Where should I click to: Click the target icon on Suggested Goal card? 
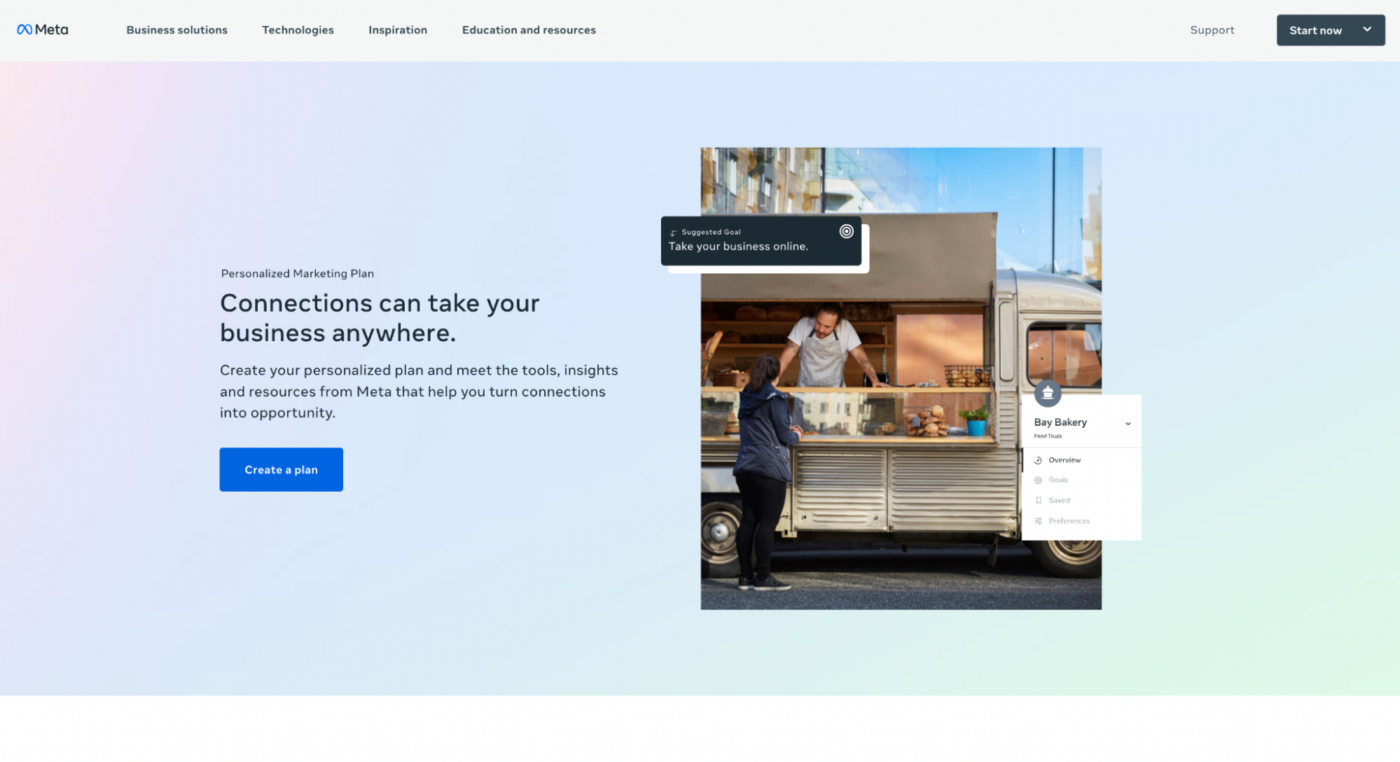pos(846,231)
